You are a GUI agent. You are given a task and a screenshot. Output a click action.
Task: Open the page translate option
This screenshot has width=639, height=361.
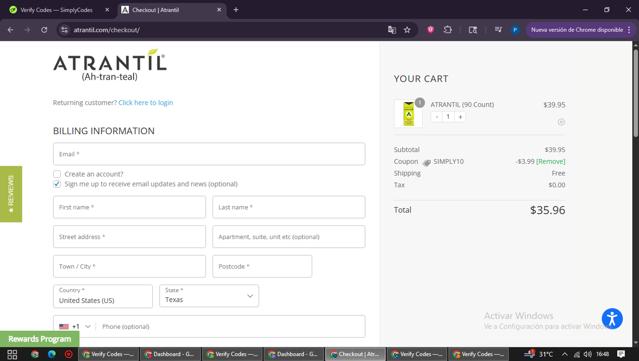coord(392,30)
